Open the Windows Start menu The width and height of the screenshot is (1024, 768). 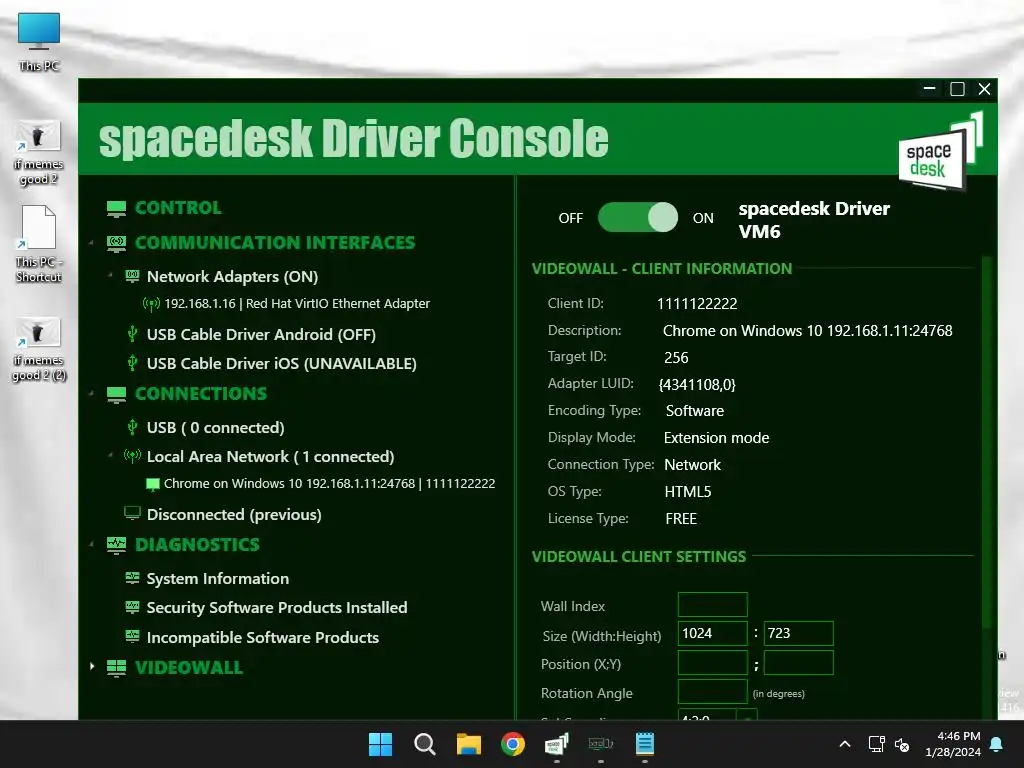click(380, 744)
